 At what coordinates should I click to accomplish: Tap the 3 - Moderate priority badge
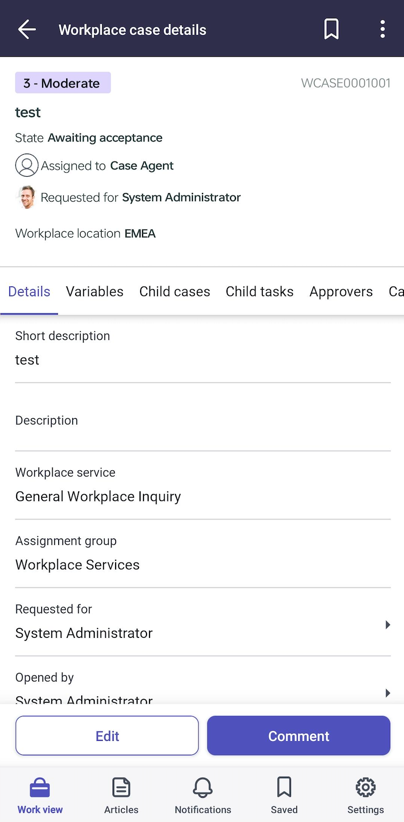[62, 83]
